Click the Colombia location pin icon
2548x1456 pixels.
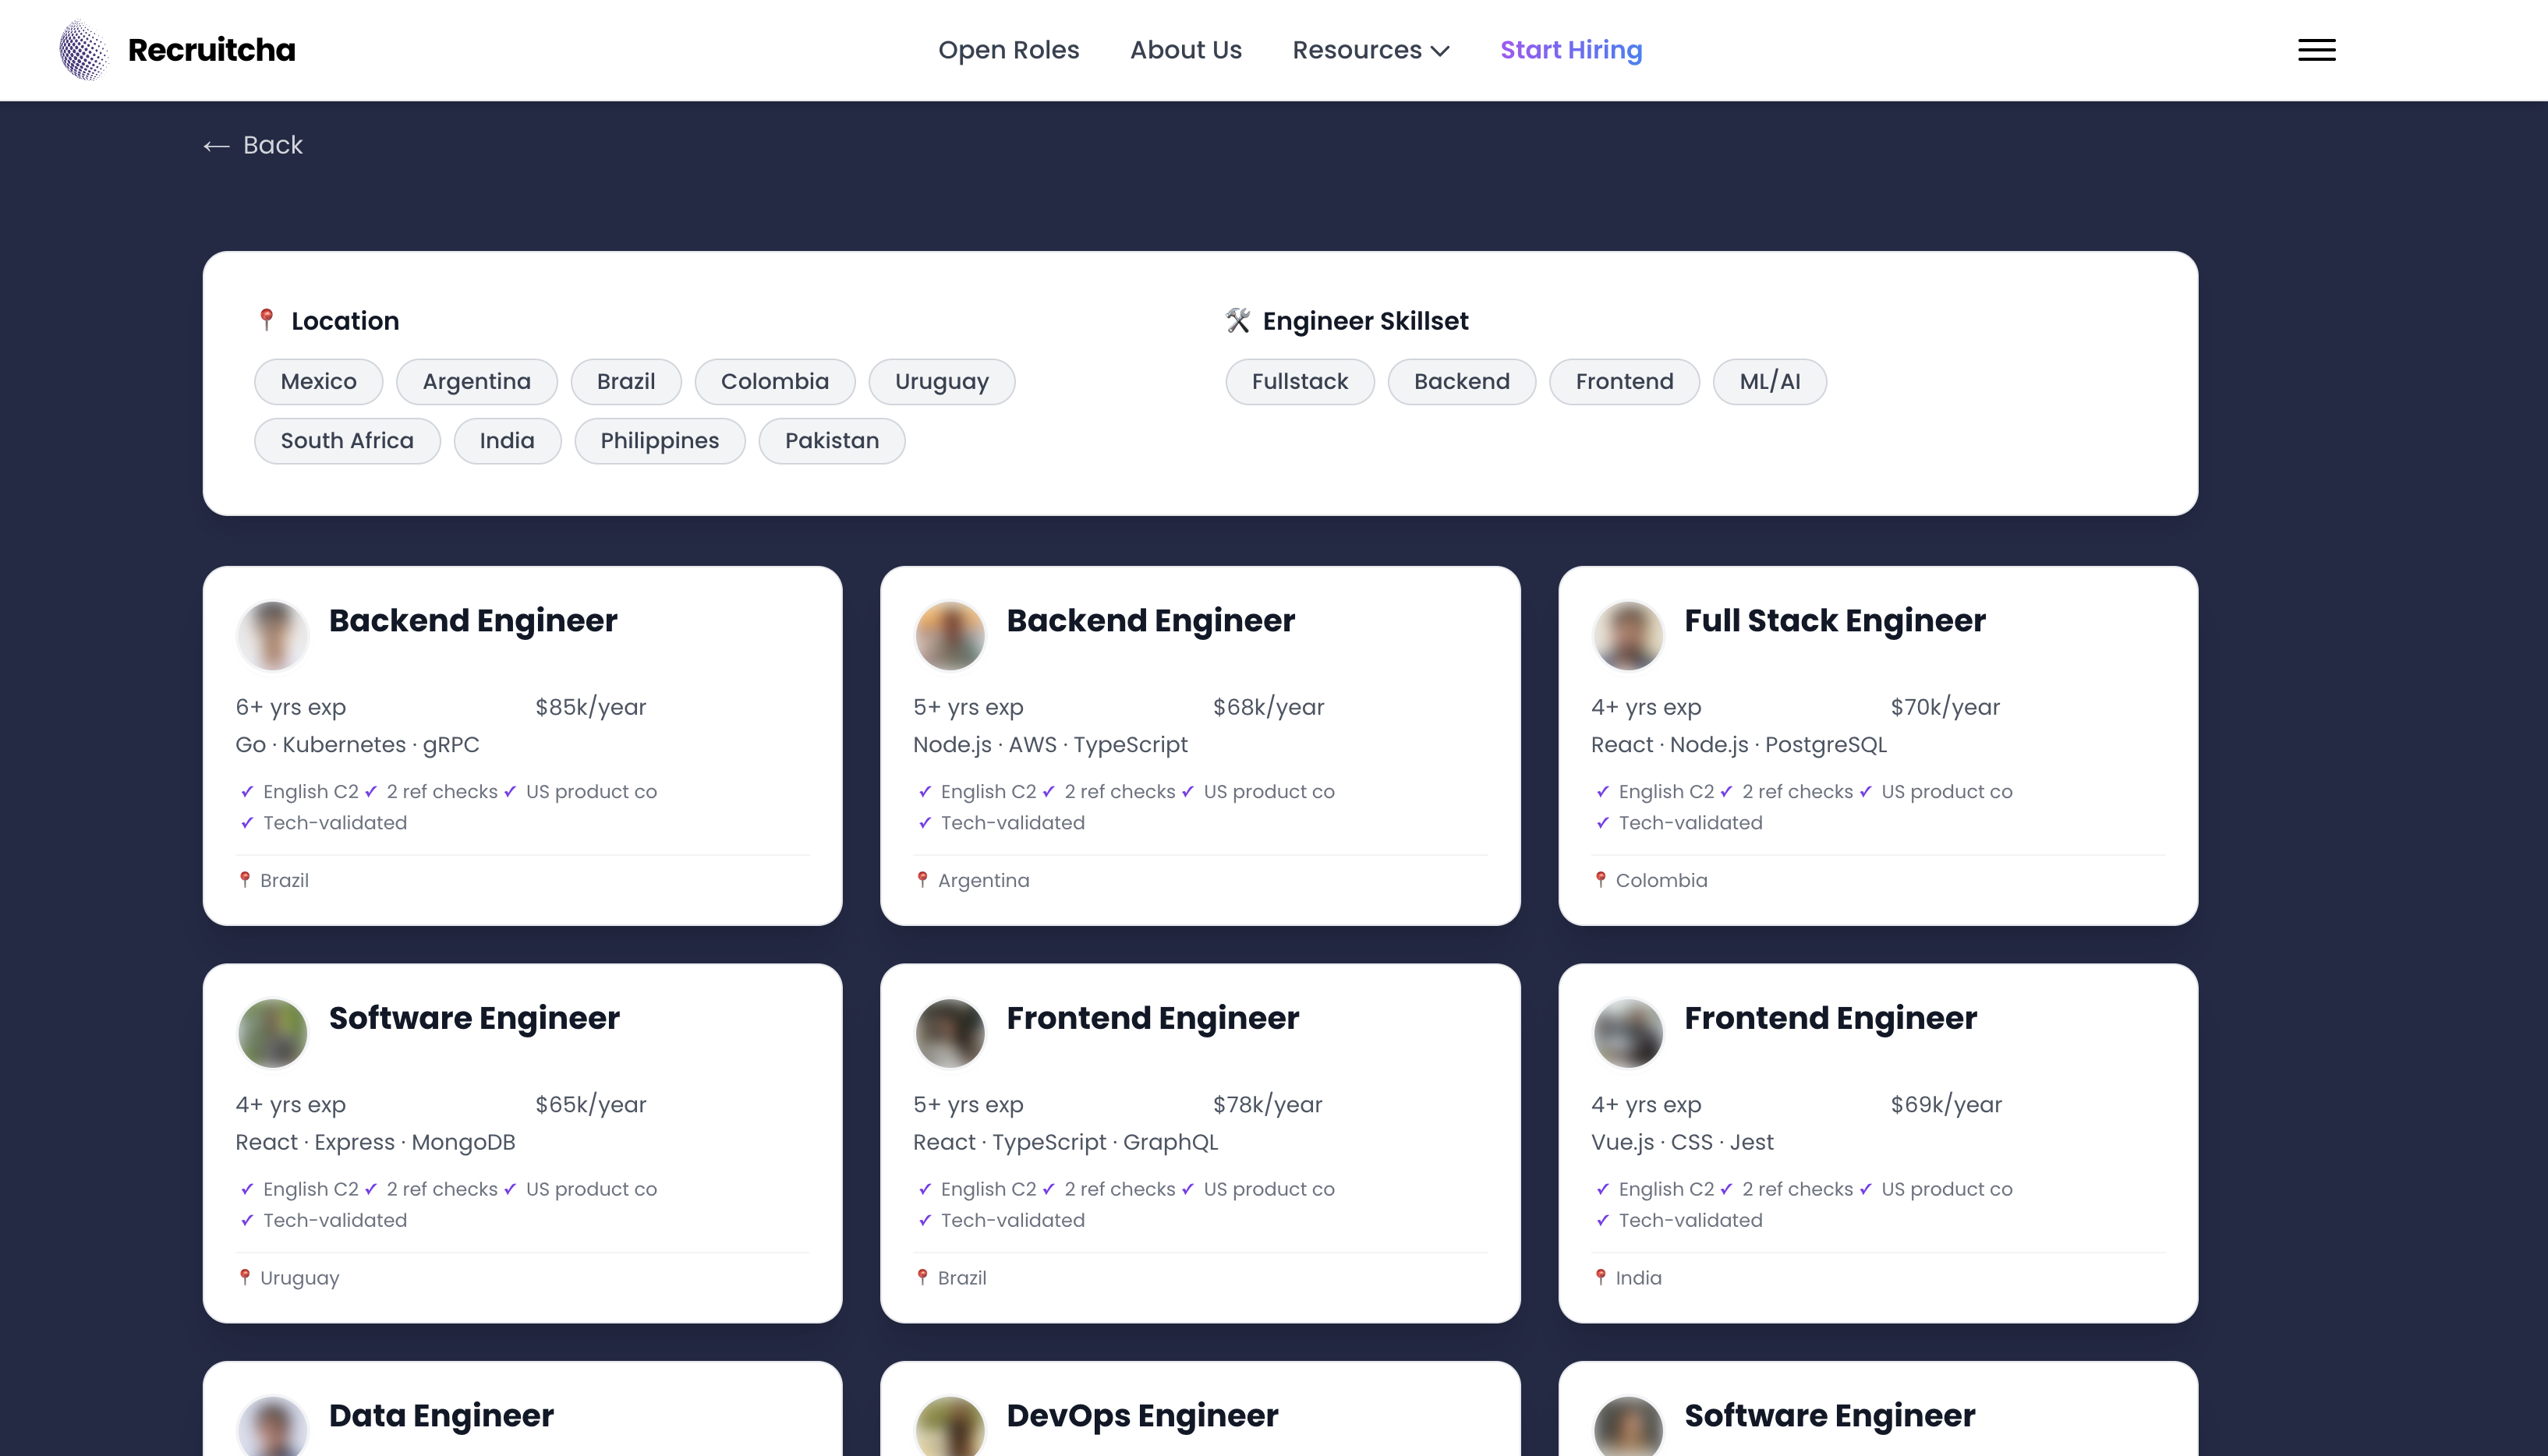click(x=1601, y=880)
